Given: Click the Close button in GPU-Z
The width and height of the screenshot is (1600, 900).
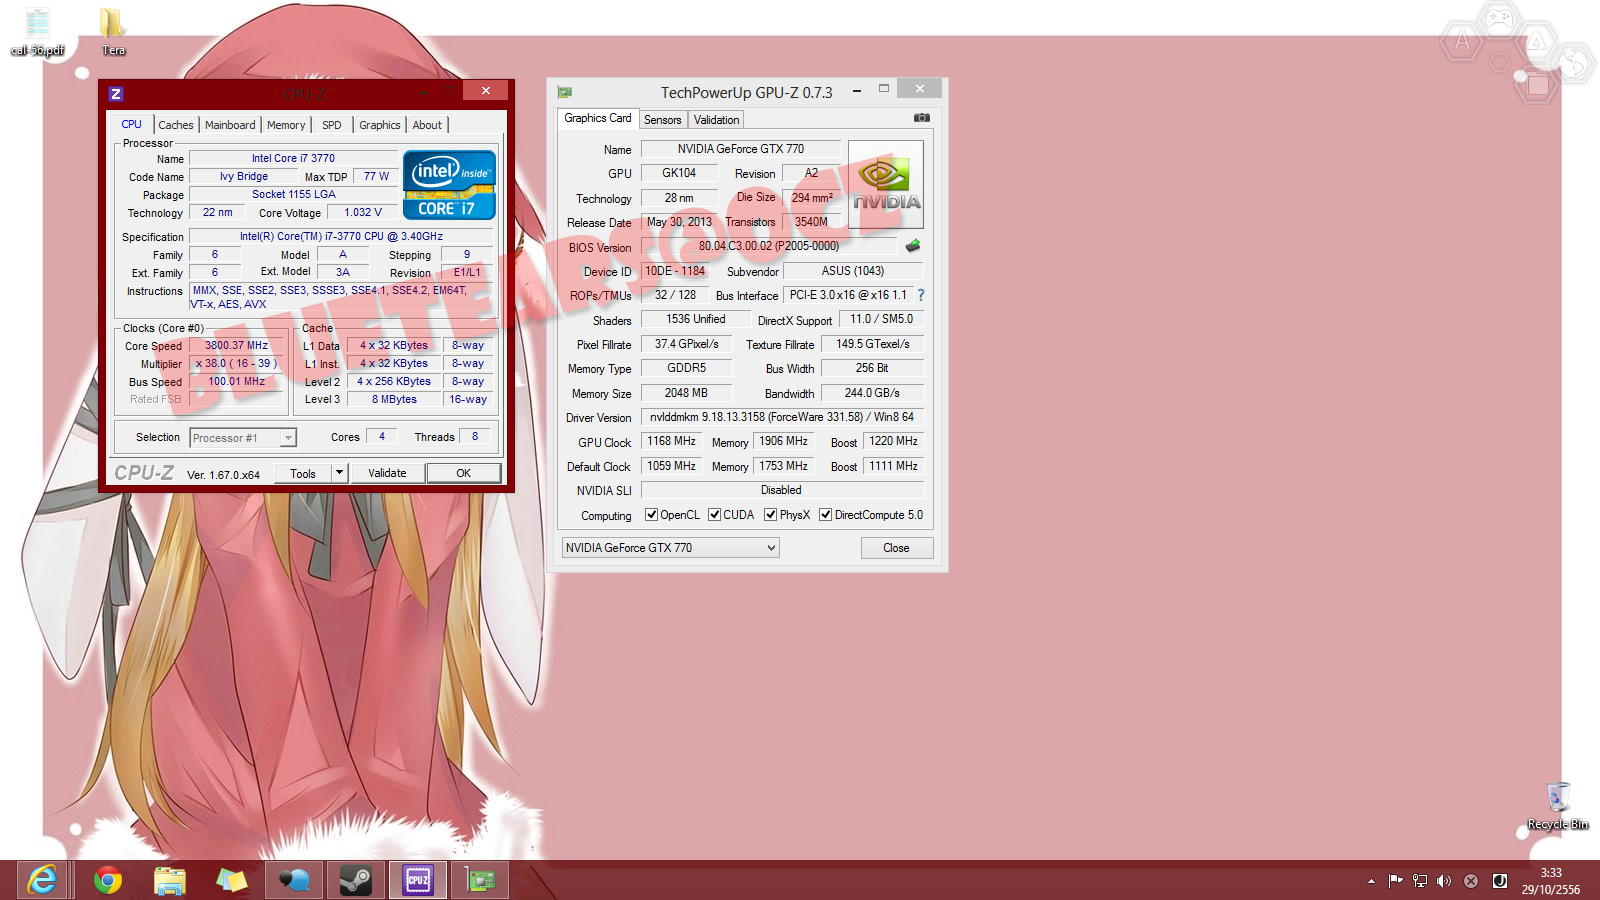Looking at the screenshot, I should [x=896, y=548].
